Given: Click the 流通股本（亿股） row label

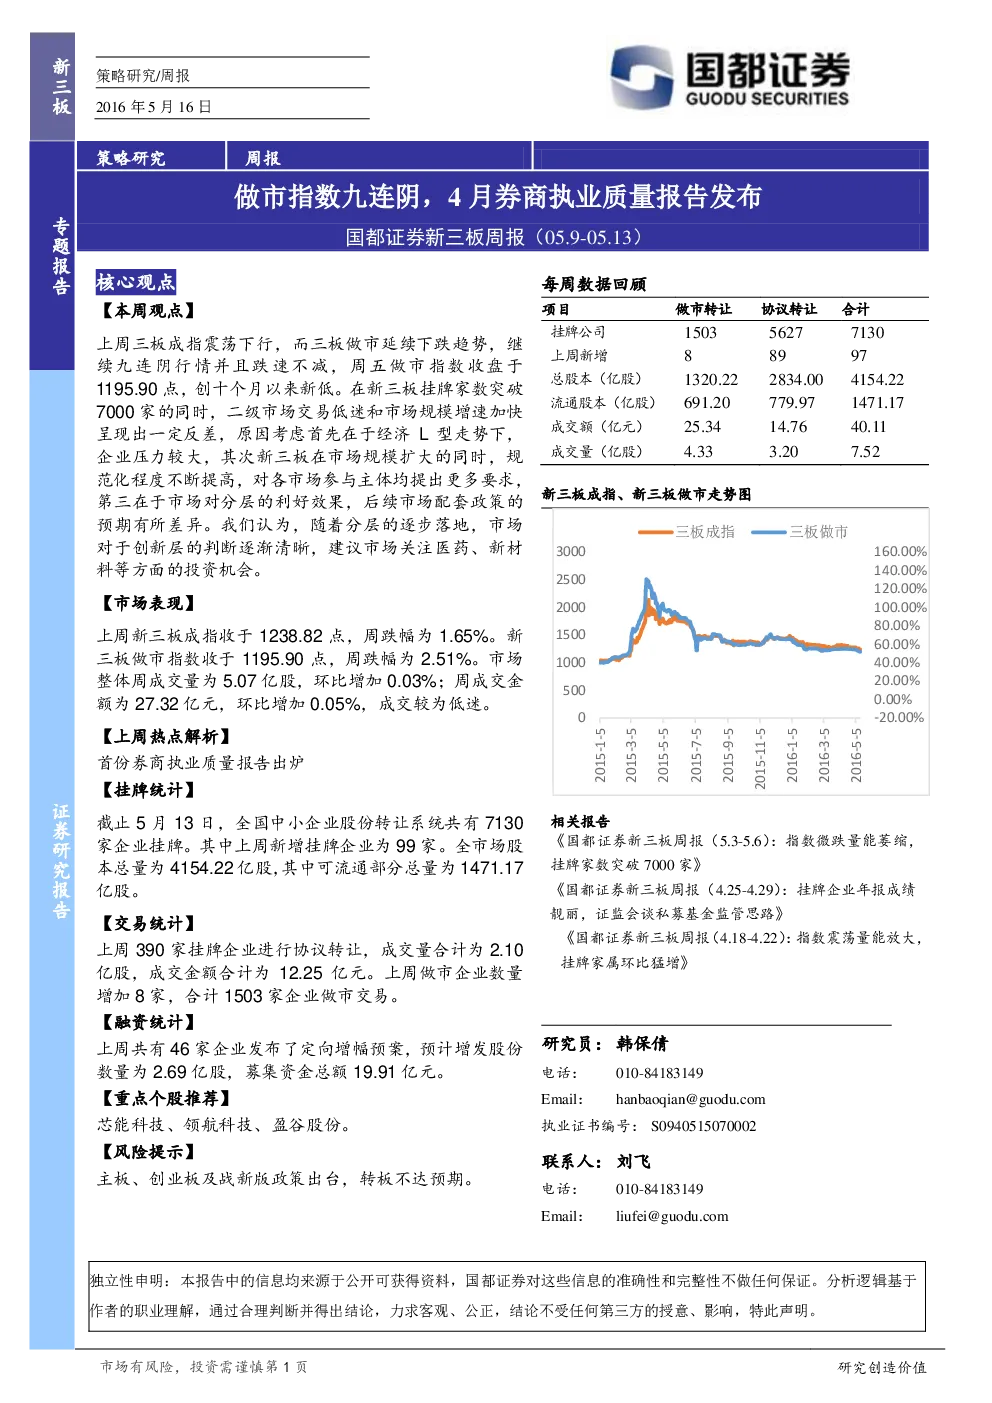Looking at the screenshot, I should coord(603,403).
